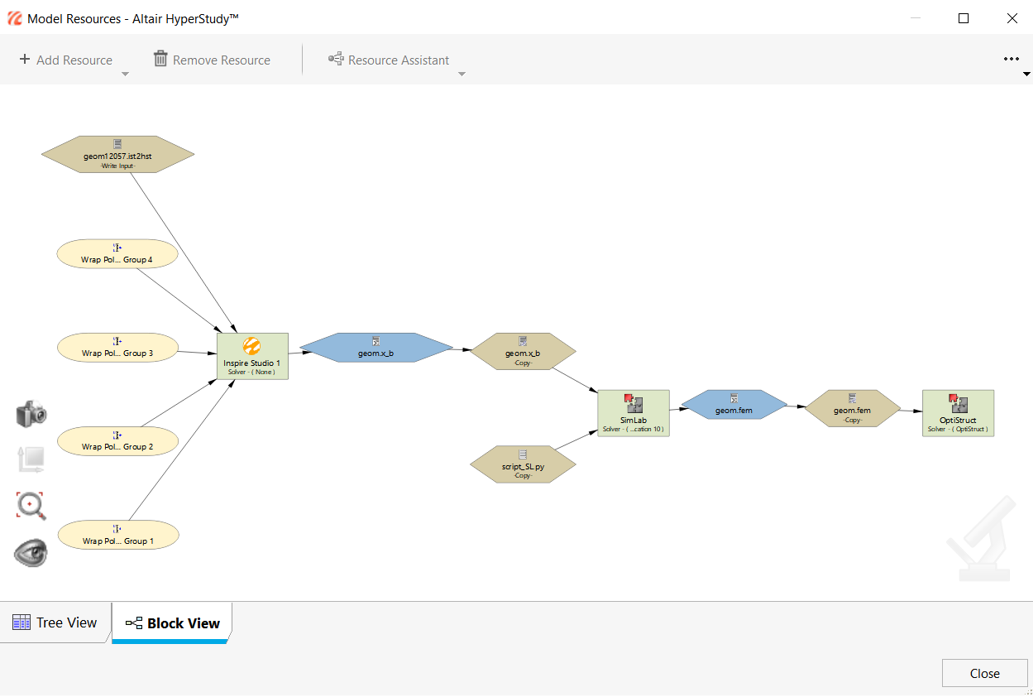
Task: Click the fit-to-view axes icon
Action: coord(30,460)
